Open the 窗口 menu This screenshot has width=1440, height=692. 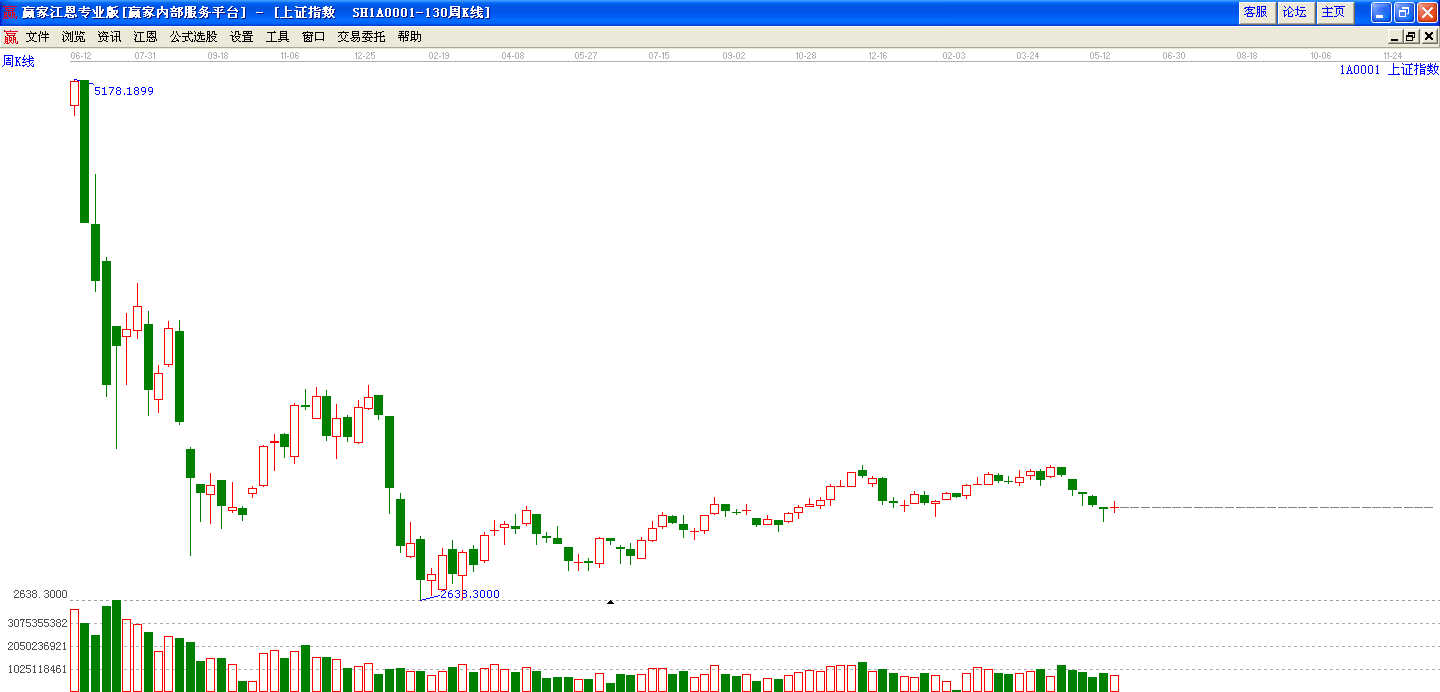point(313,37)
